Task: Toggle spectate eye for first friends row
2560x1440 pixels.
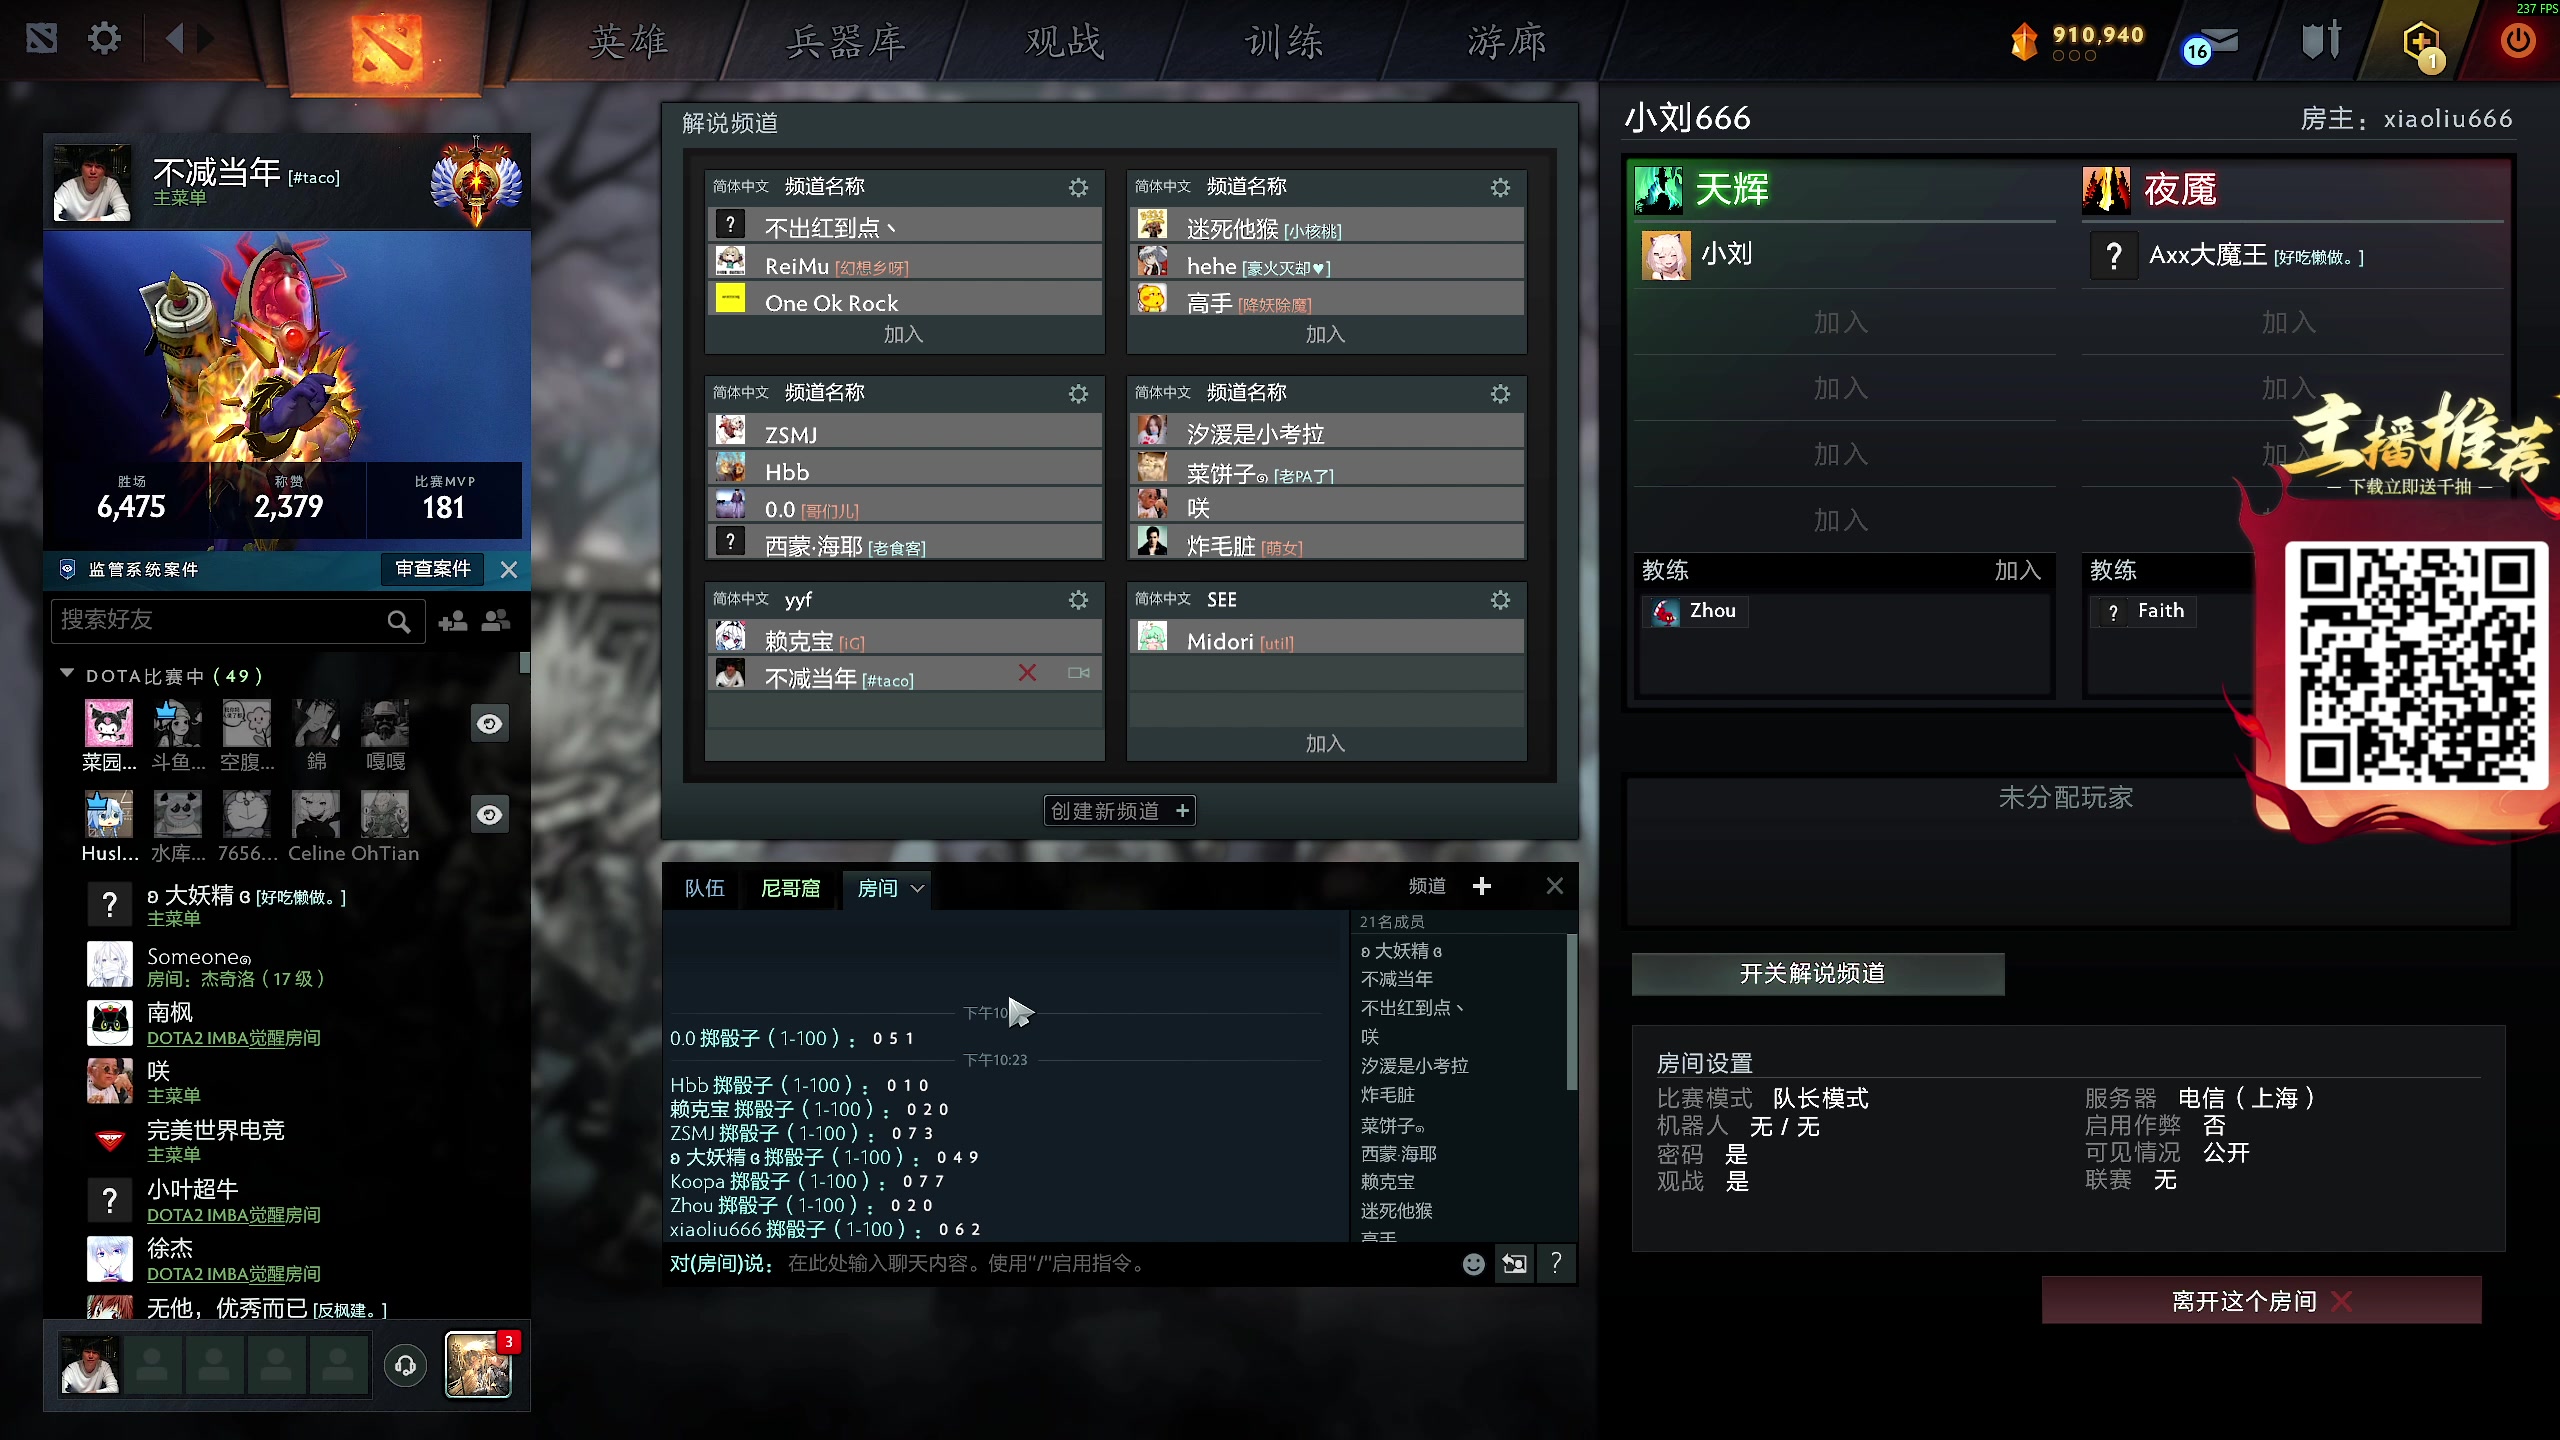Action: tap(489, 724)
